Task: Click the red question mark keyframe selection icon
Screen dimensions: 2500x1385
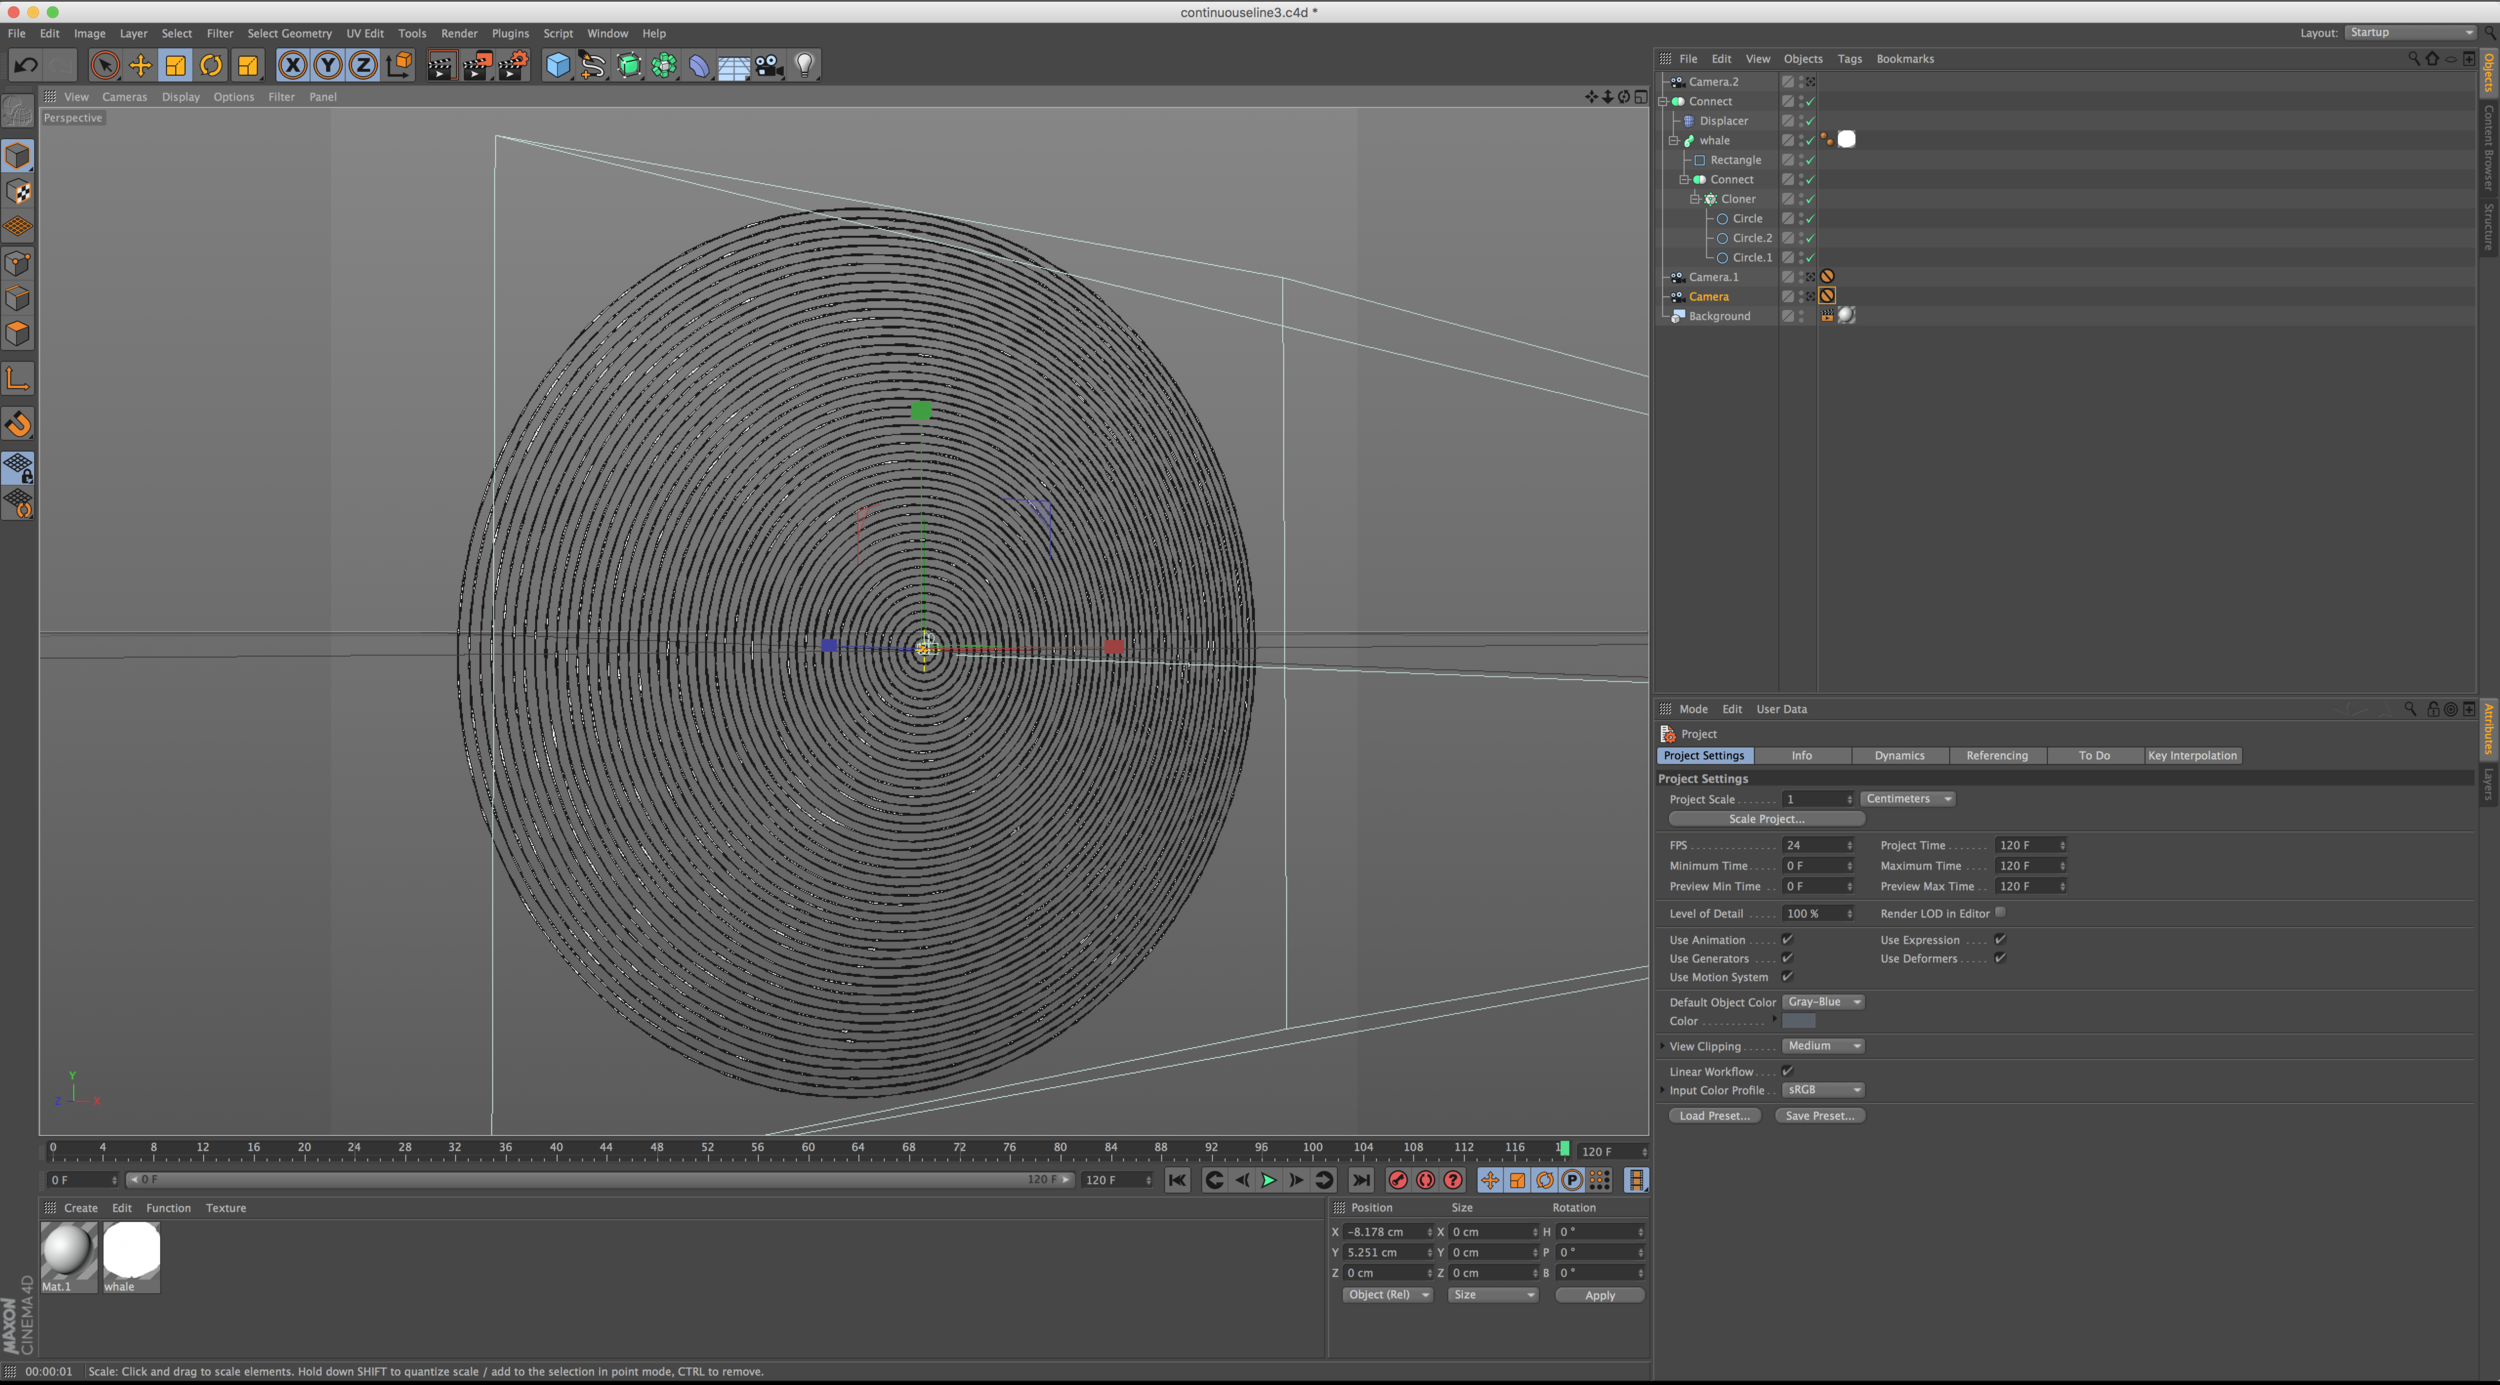Action: coord(1453,1180)
